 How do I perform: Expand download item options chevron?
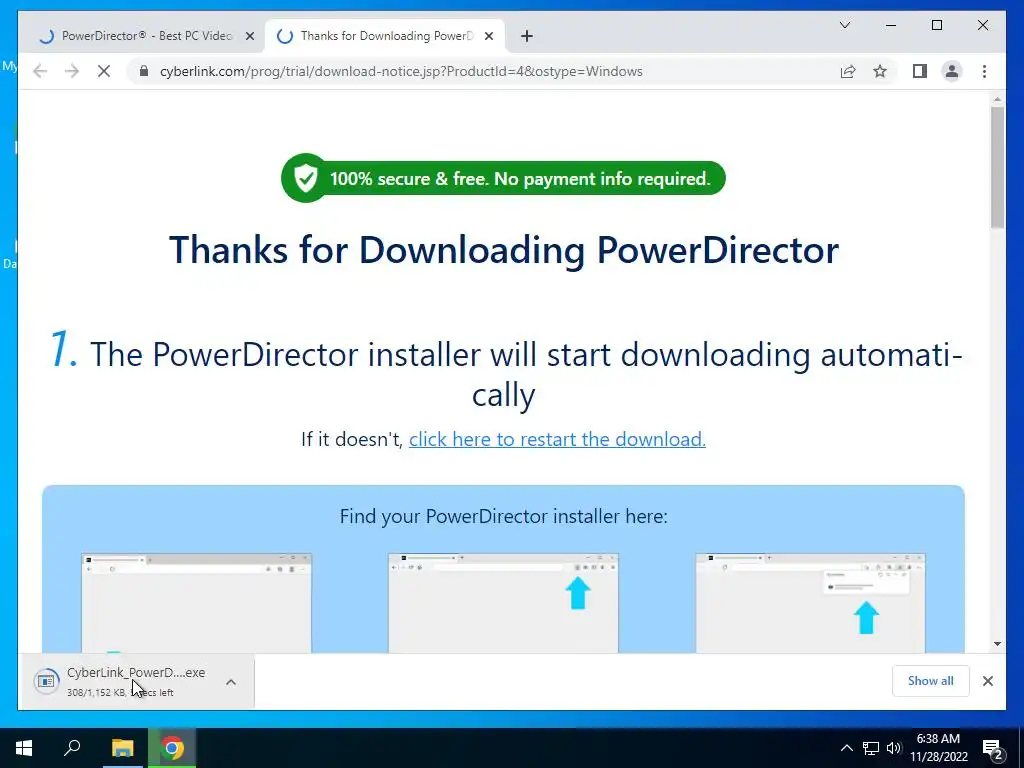(231, 682)
